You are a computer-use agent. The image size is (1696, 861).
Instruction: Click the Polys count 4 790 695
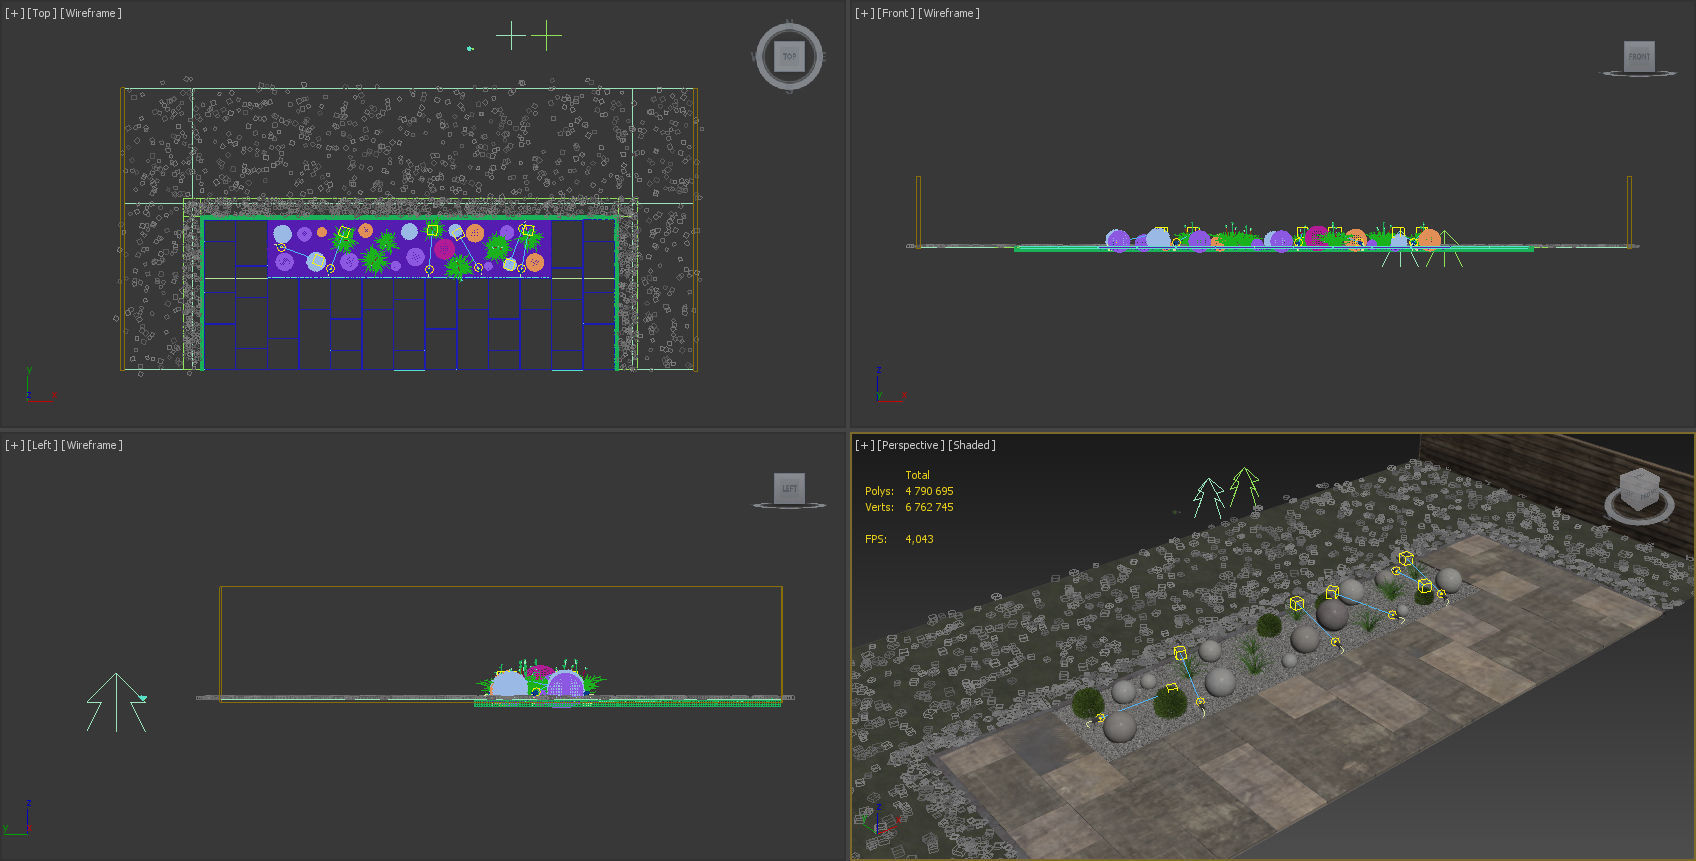pos(929,491)
